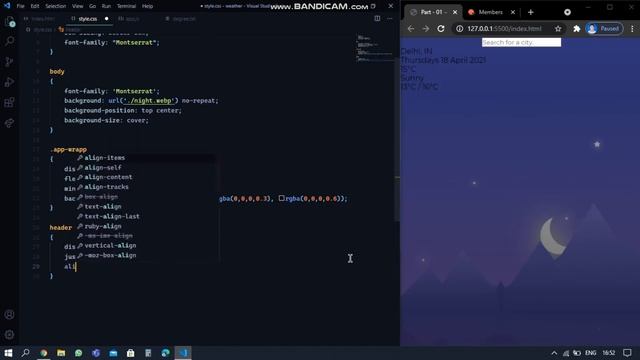Screen dimensions: 640x360
Task: Open the Run menu in VS Code
Action: (106, 6)
